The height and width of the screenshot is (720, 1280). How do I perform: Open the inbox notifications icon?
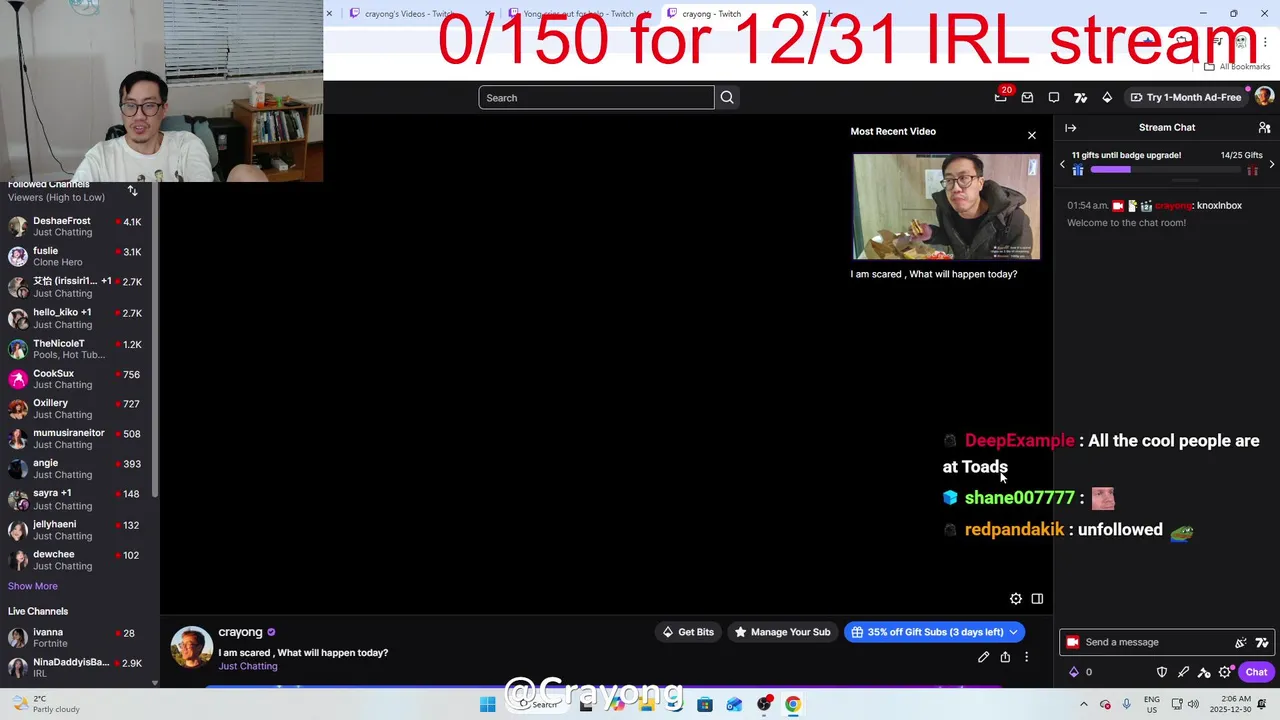tap(1027, 97)
